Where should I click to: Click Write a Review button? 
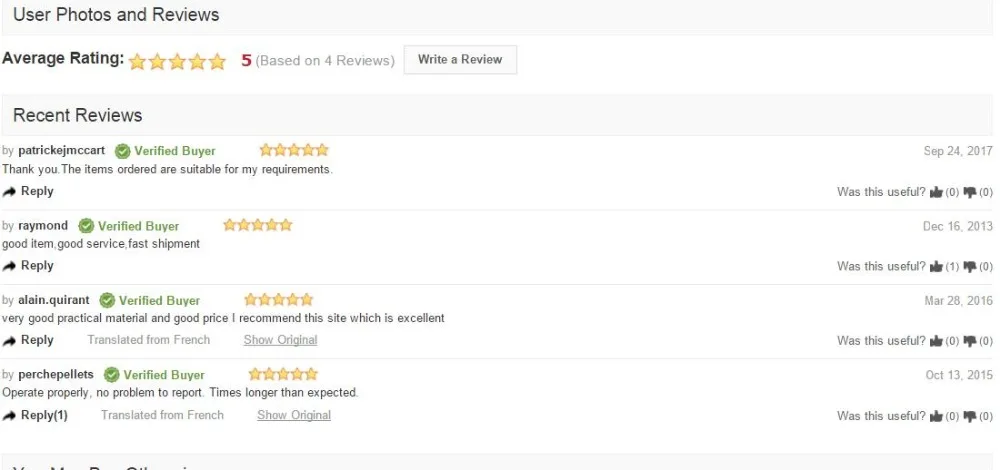[x=460, y=60]
